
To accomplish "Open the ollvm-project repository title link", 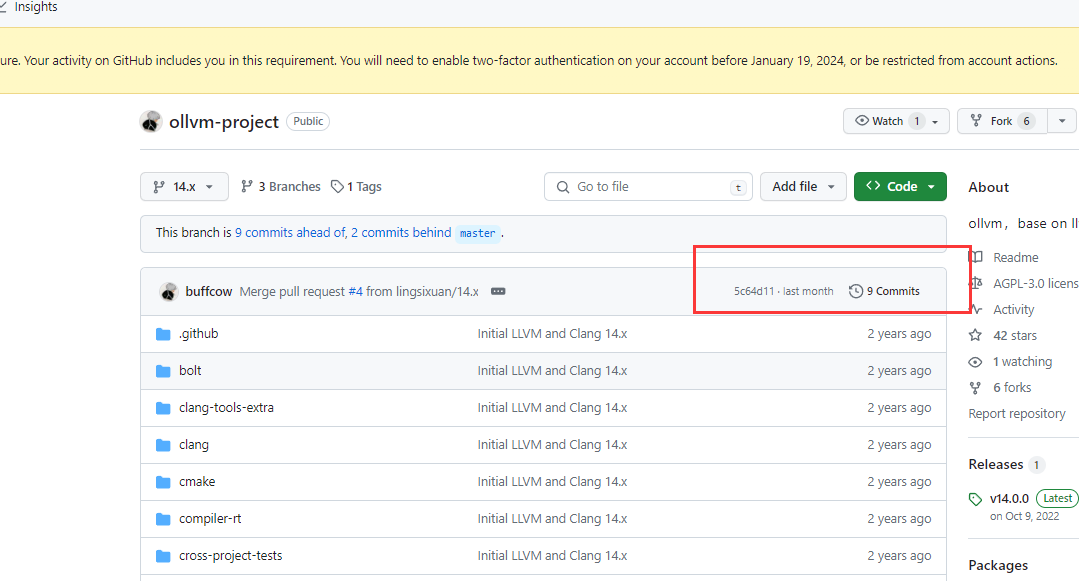I will [224, 122].
